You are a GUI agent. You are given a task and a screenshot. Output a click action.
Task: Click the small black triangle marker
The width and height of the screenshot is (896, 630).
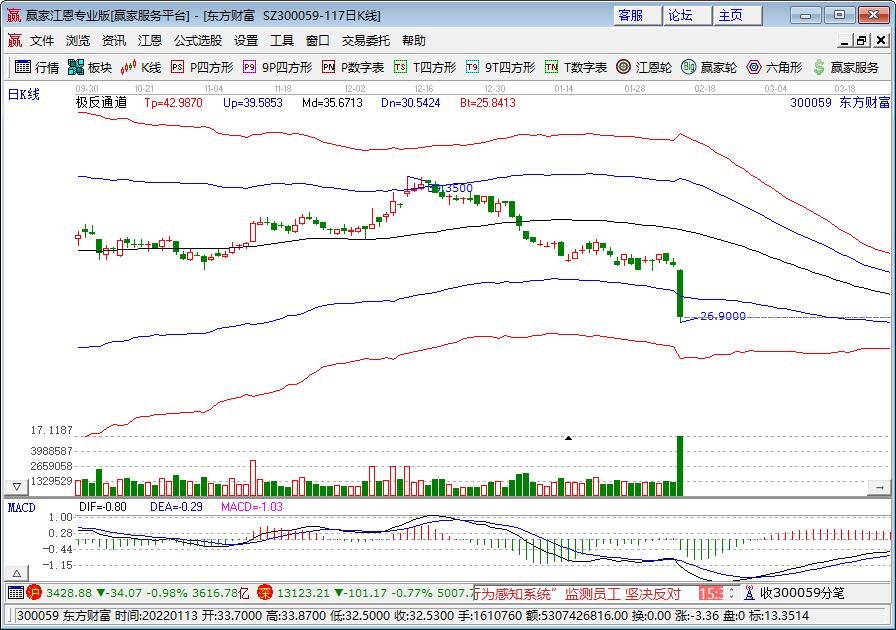tap(569, 438)
